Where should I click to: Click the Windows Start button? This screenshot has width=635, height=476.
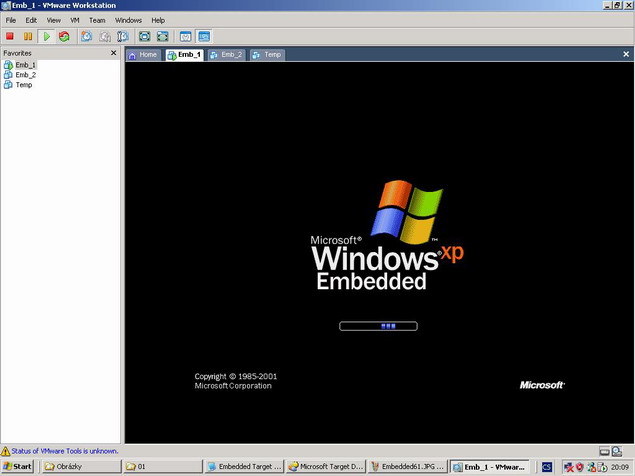(x=17, y=467)
